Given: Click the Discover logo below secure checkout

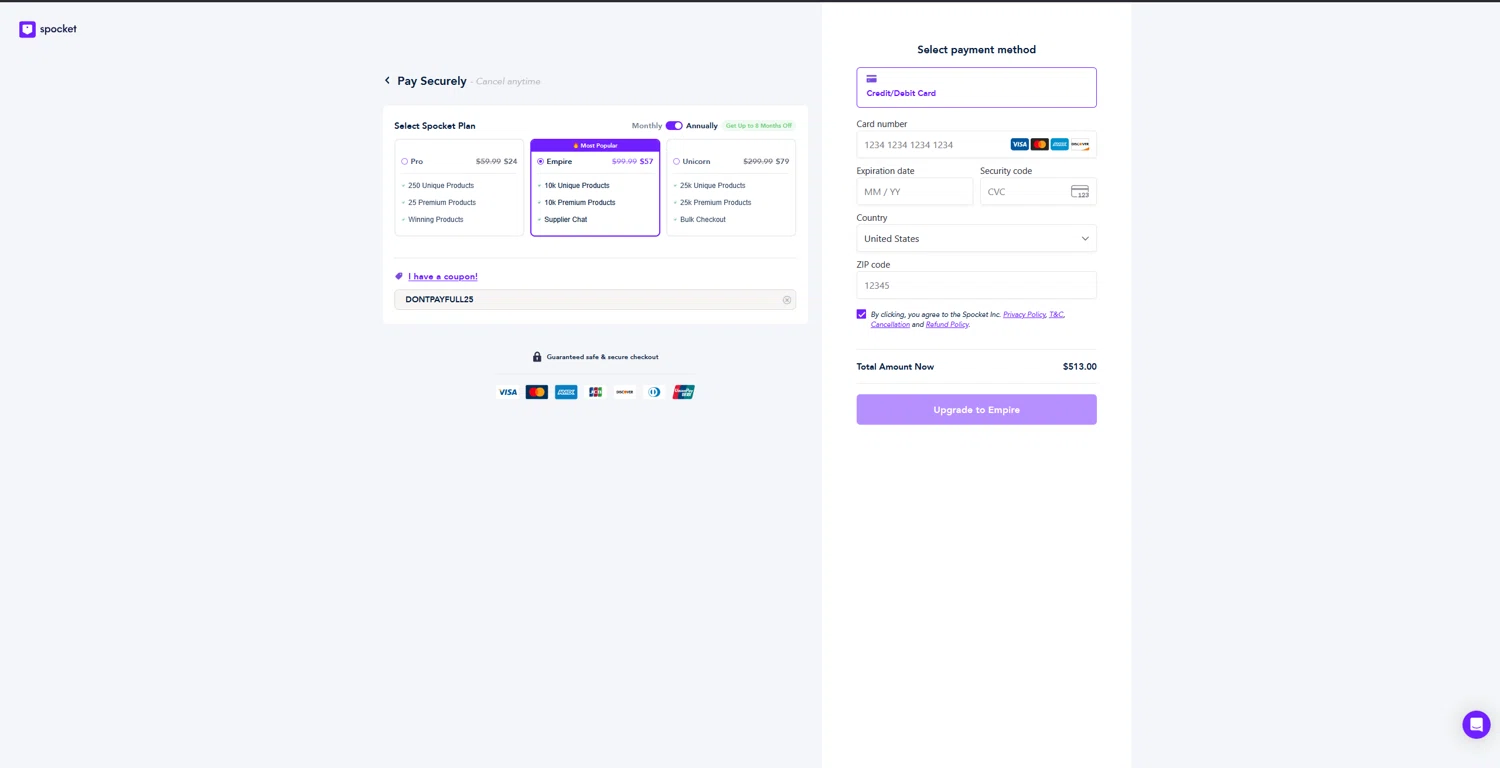Looking at the screenshot, I should [x=625, y=392].
